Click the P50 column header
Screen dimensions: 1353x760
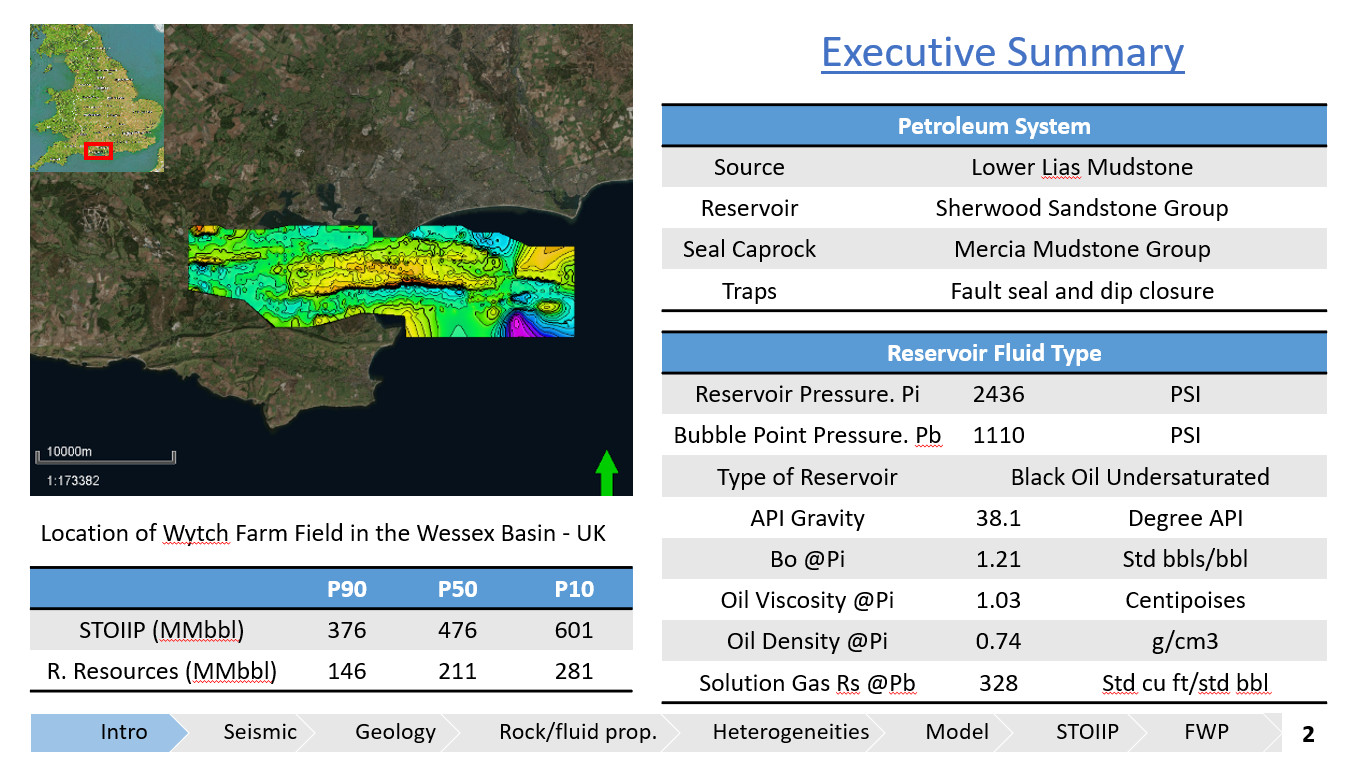pos(457,589)
